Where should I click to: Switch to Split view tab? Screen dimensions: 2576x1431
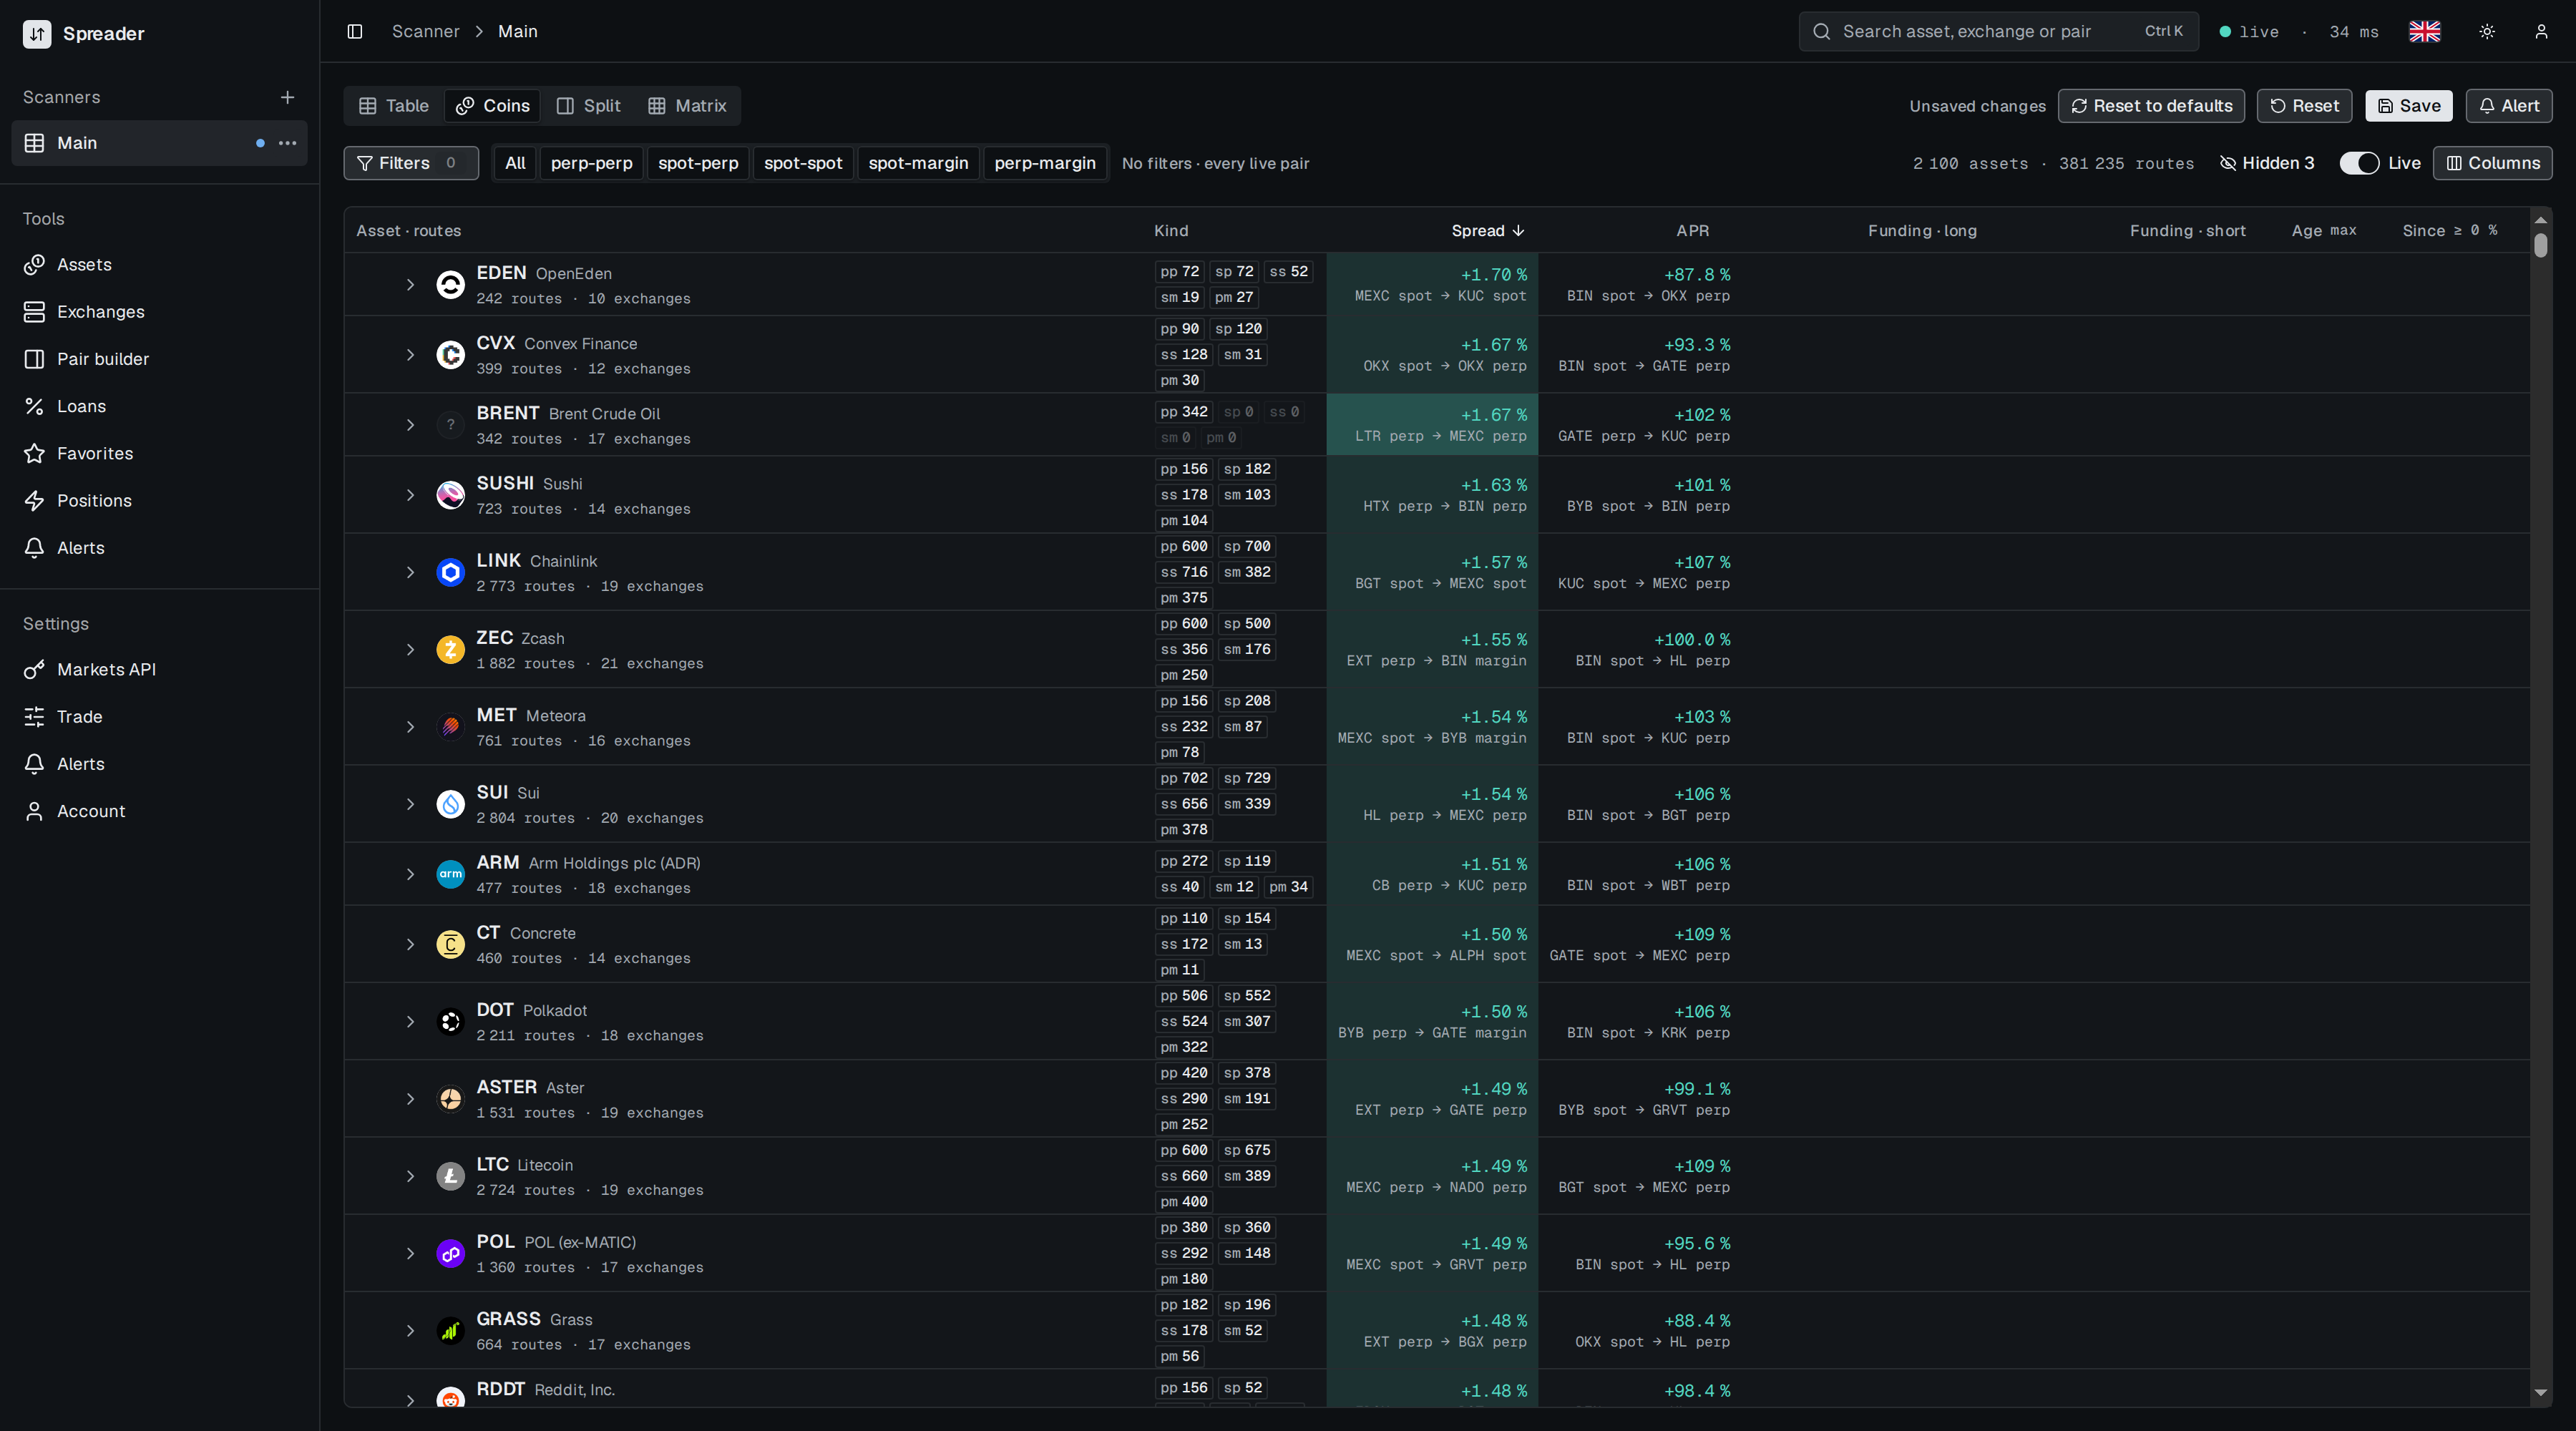(589, 106)
